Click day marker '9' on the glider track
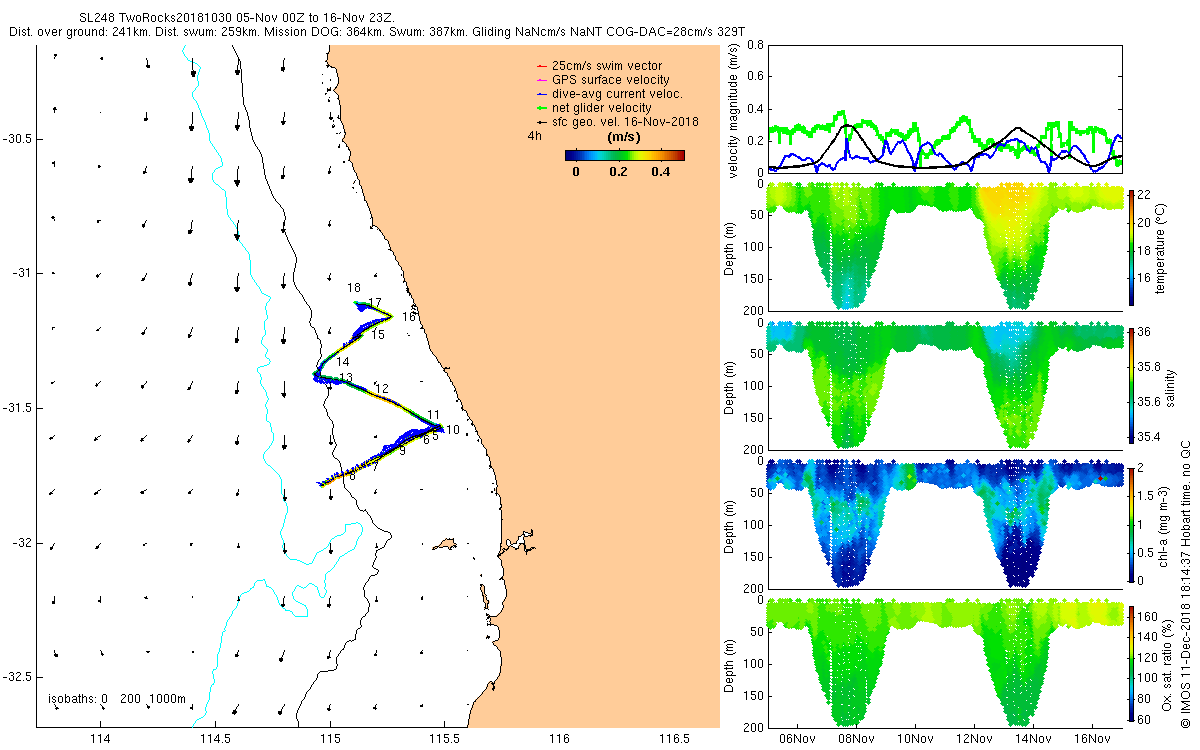 (x=402, y=451)
